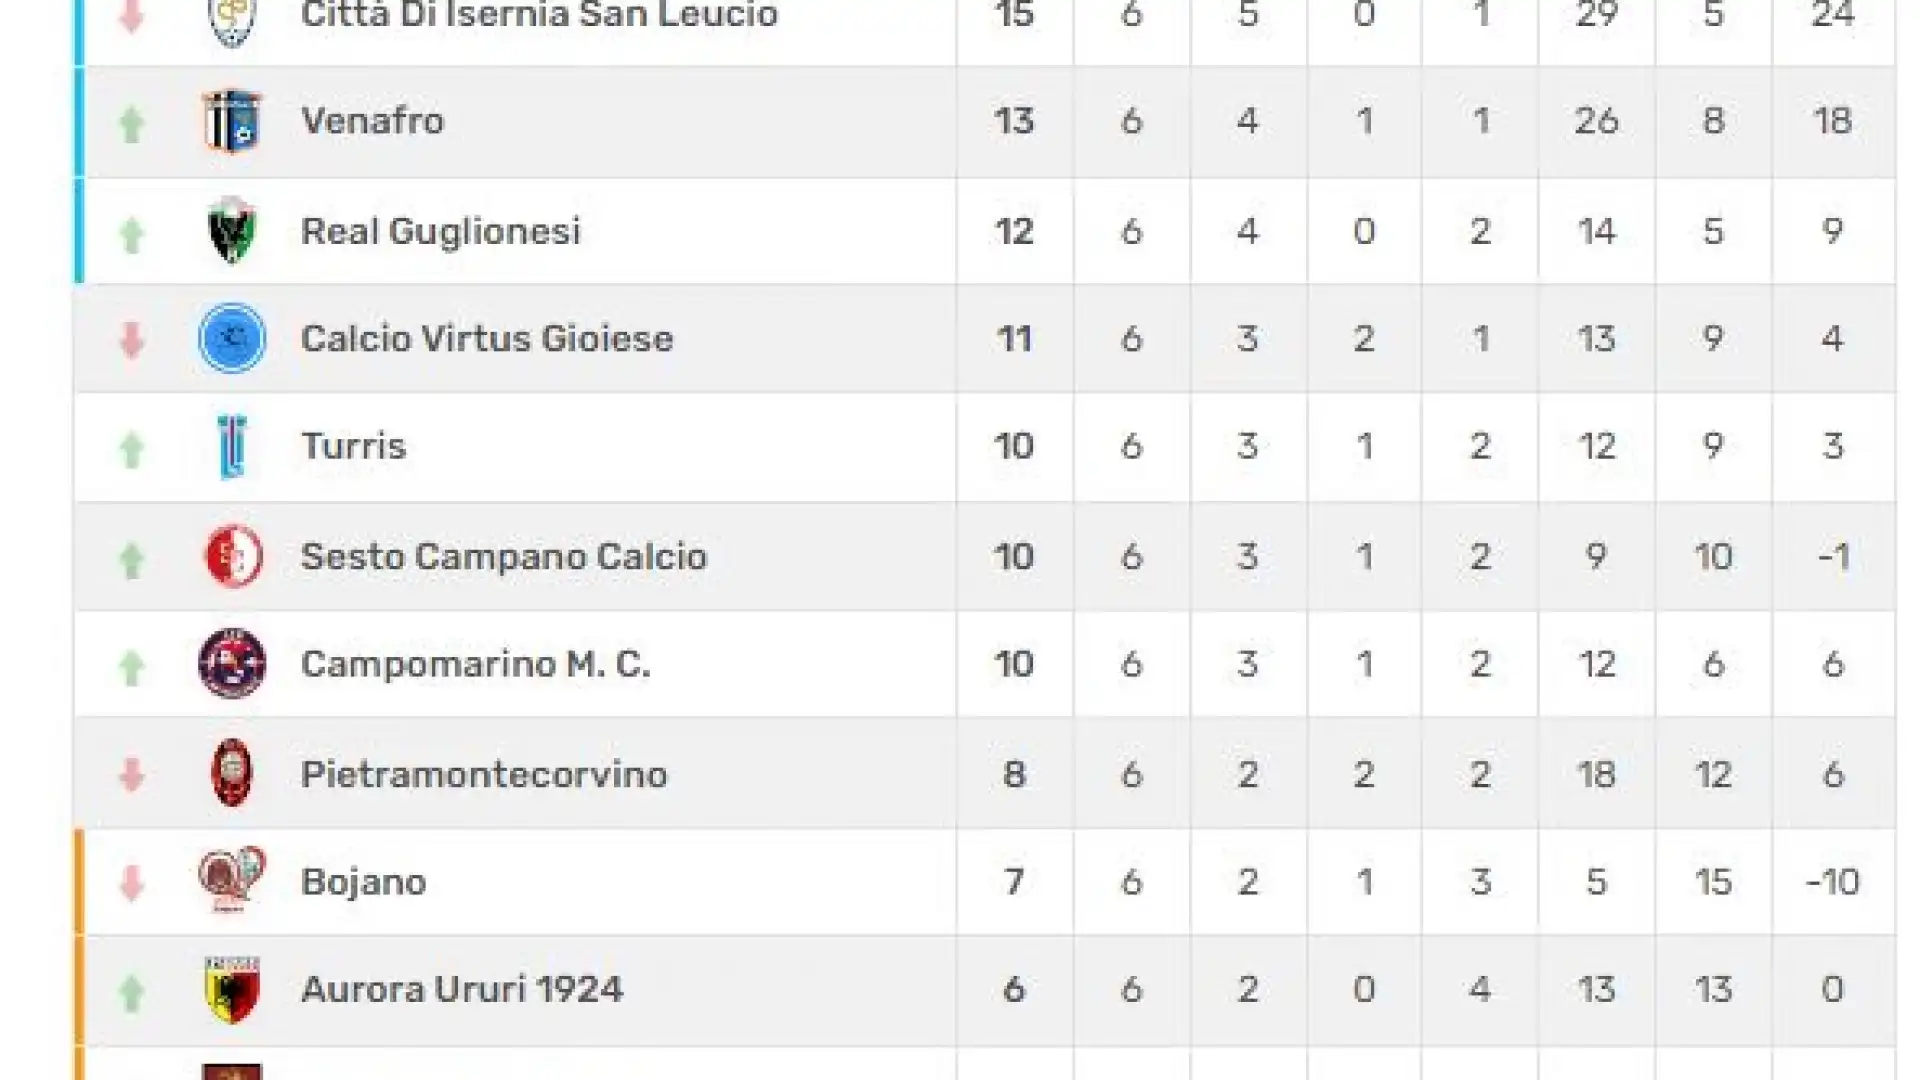Click the green up arrow beside Aurora Ururi
The image size is (1920, 1080).
(131, 993)
